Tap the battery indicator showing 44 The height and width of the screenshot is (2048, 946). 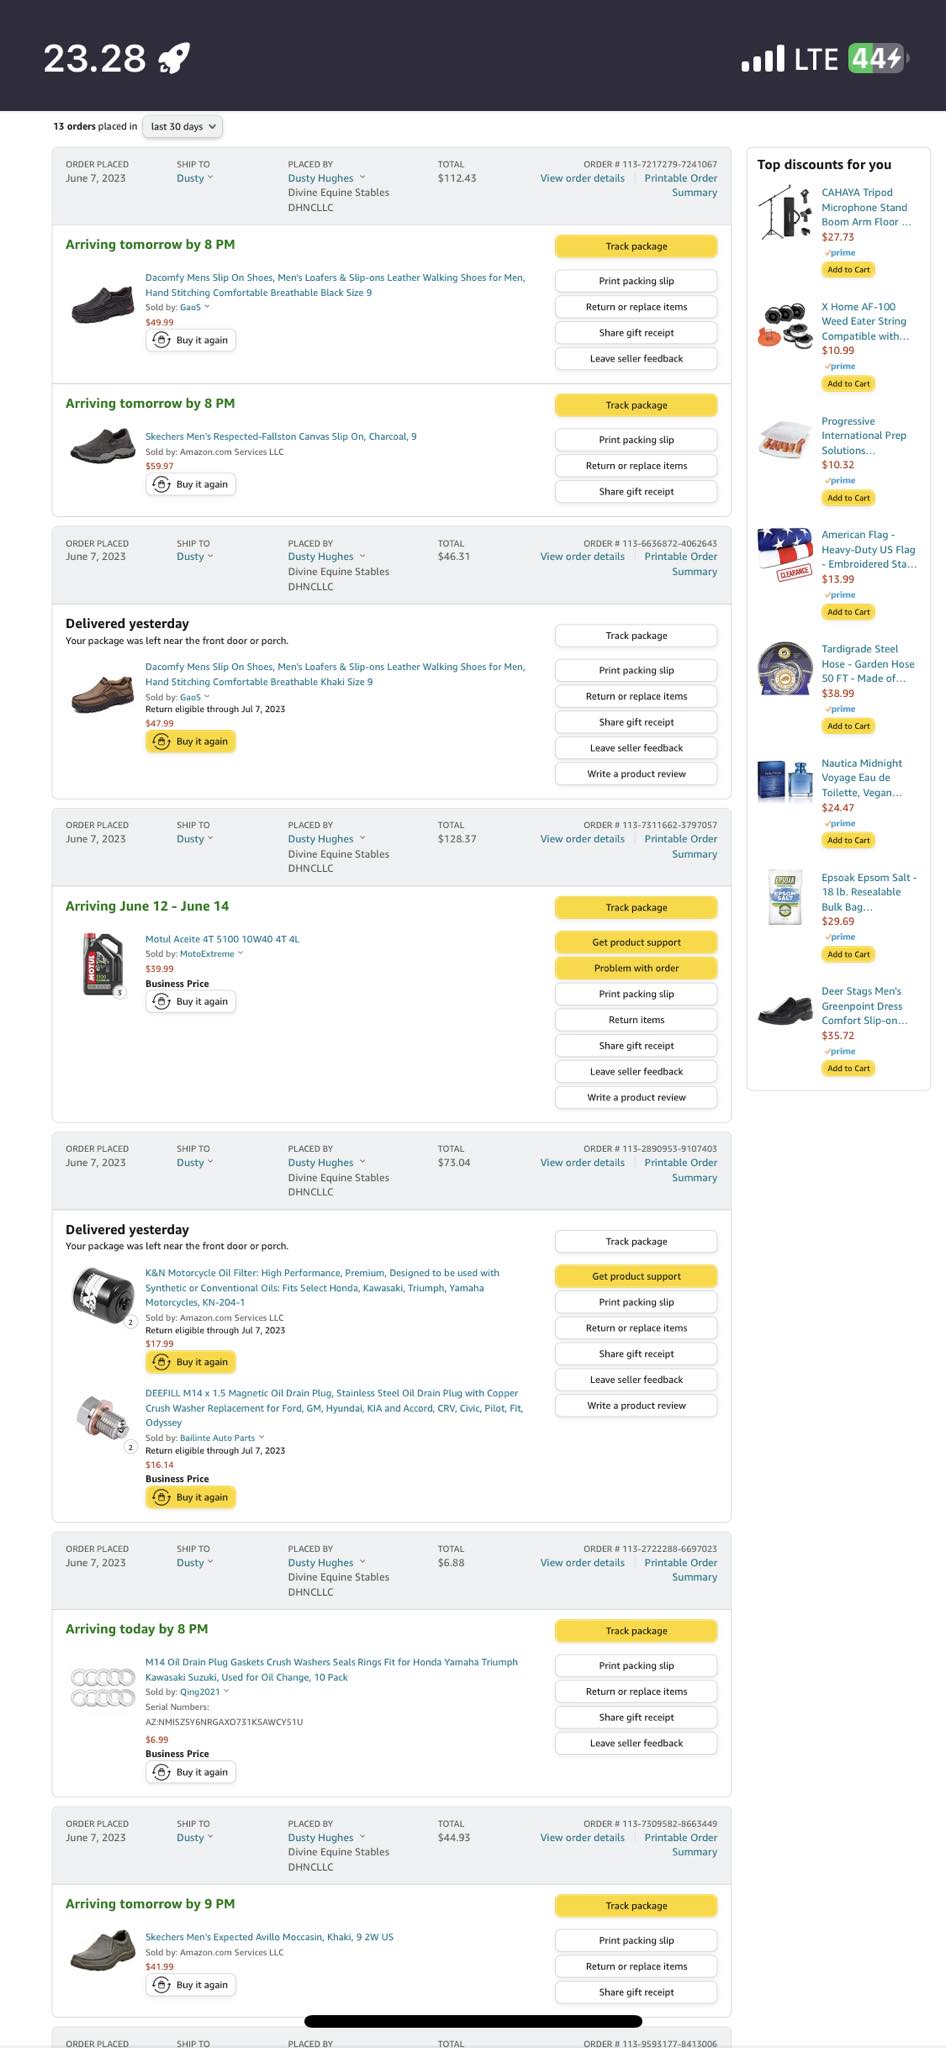pos(877,59)
